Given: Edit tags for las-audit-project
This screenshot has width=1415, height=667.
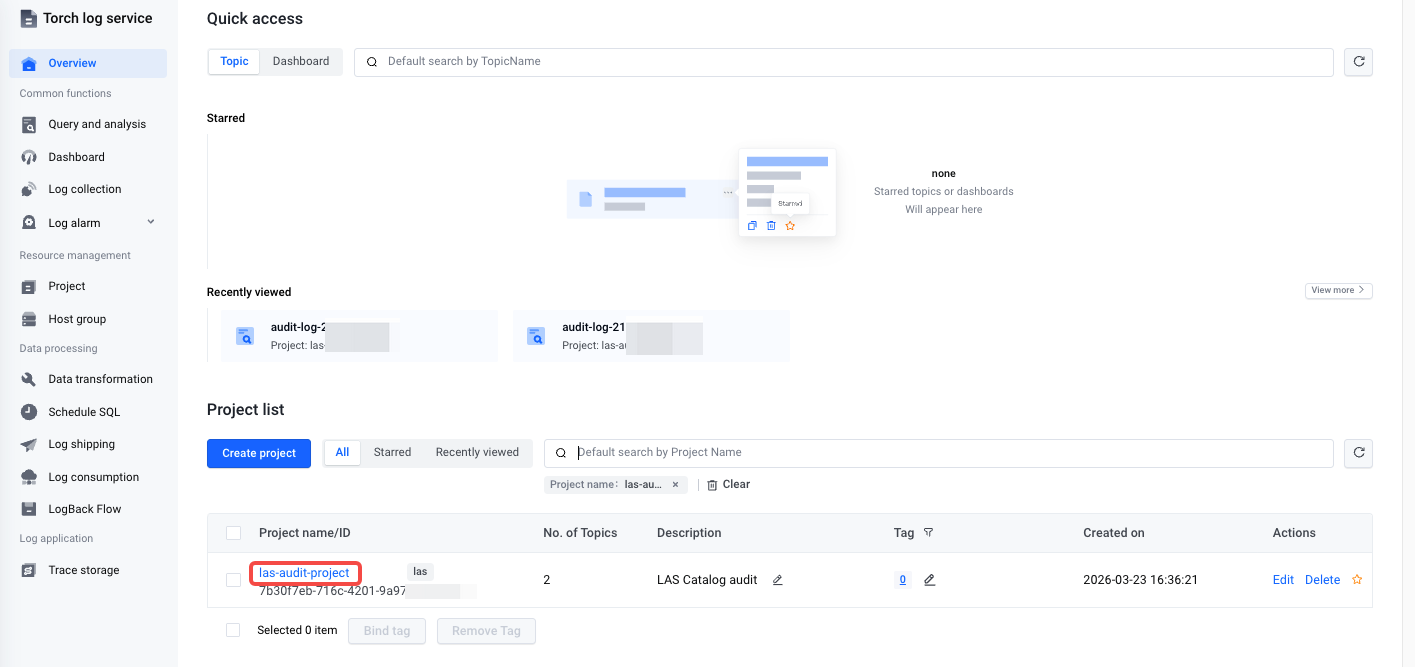Looking at the screenshot, I should coord(930,580).
